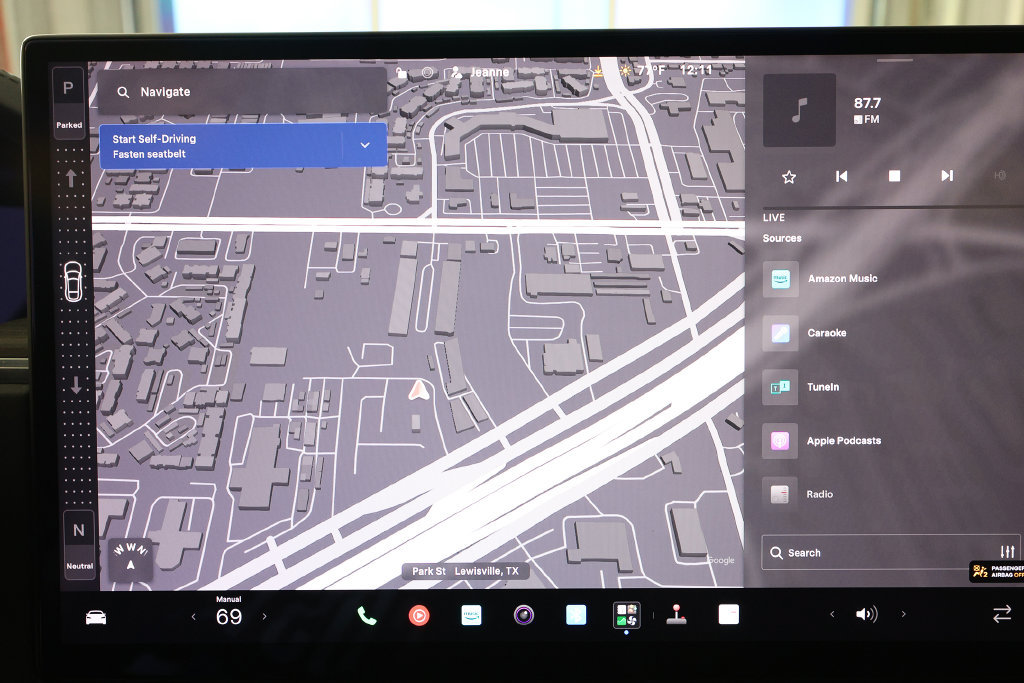Viewport: 1024px width, 683px height.
Task: Open the Camera app
Action: 523,615
